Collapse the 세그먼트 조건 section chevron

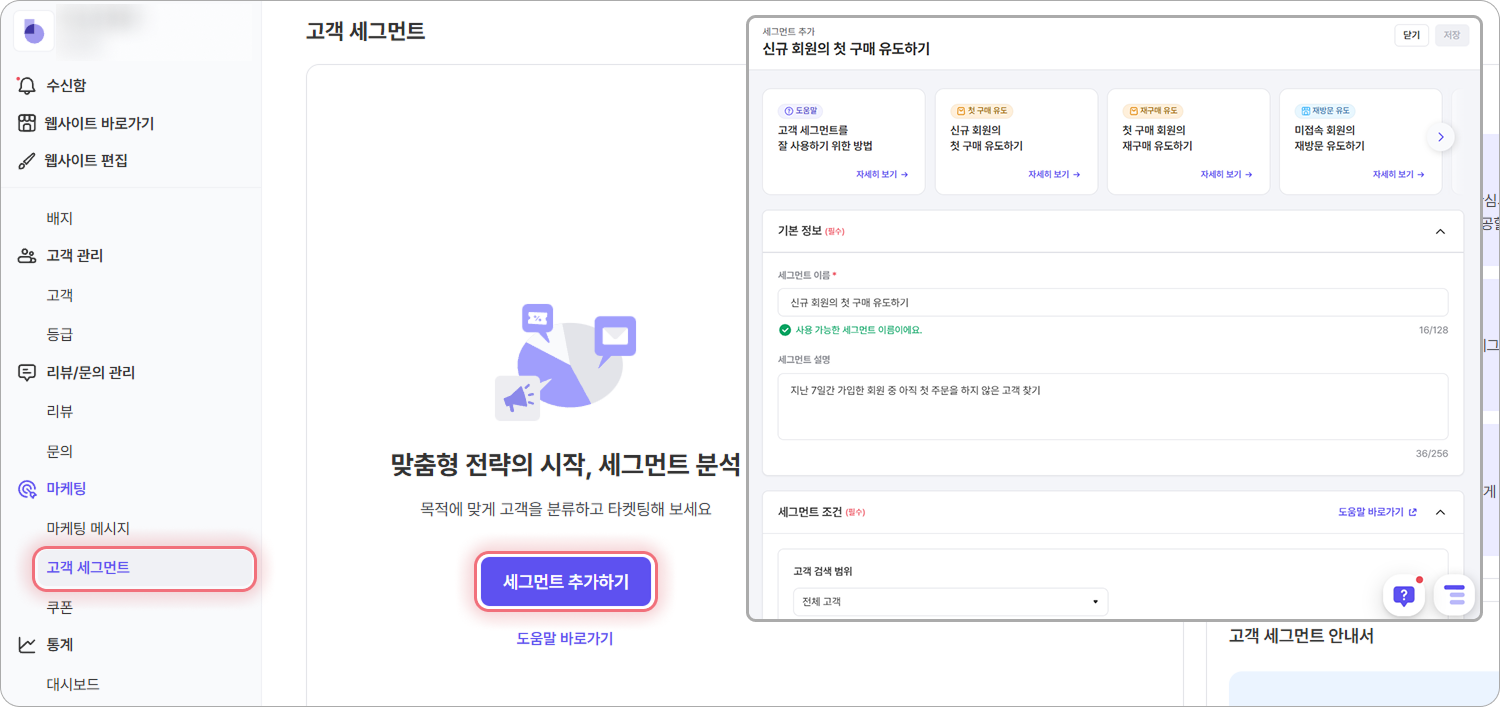click(x=1440, y=512)
